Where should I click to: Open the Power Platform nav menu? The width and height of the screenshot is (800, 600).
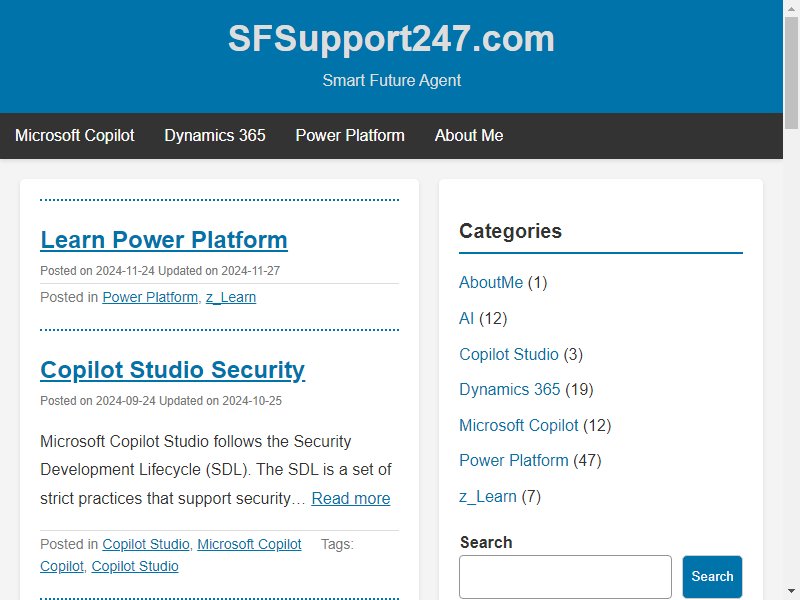tap(350, 135)
